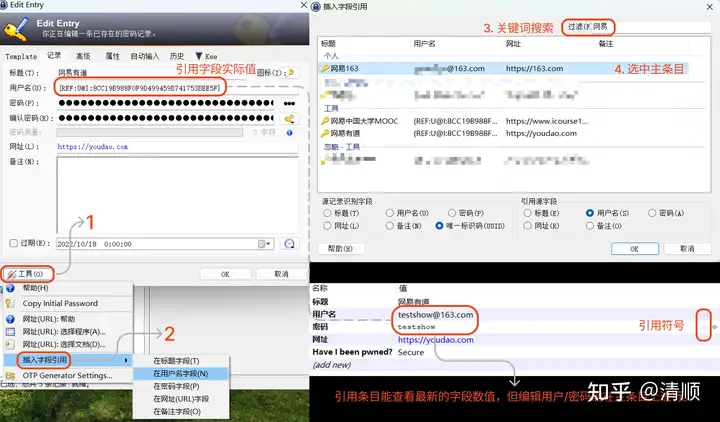
Task: Click the clock preset icon beside the expiry date
Action: pyautogui.click(x=289, y=243)
